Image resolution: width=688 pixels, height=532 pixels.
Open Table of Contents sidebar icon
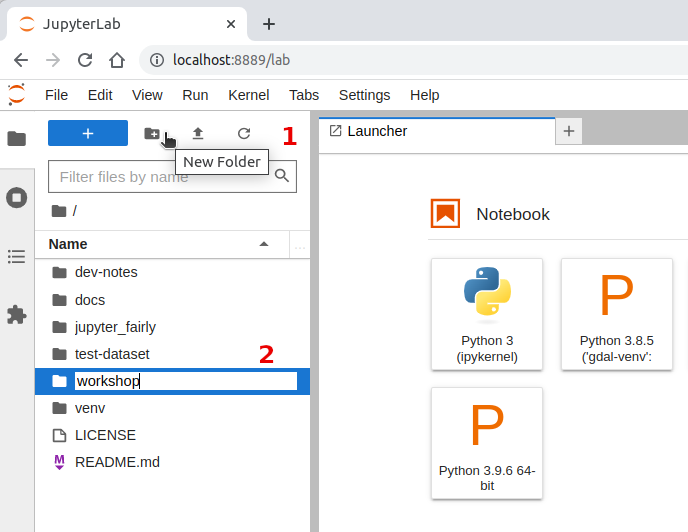[x=17, y=256]
